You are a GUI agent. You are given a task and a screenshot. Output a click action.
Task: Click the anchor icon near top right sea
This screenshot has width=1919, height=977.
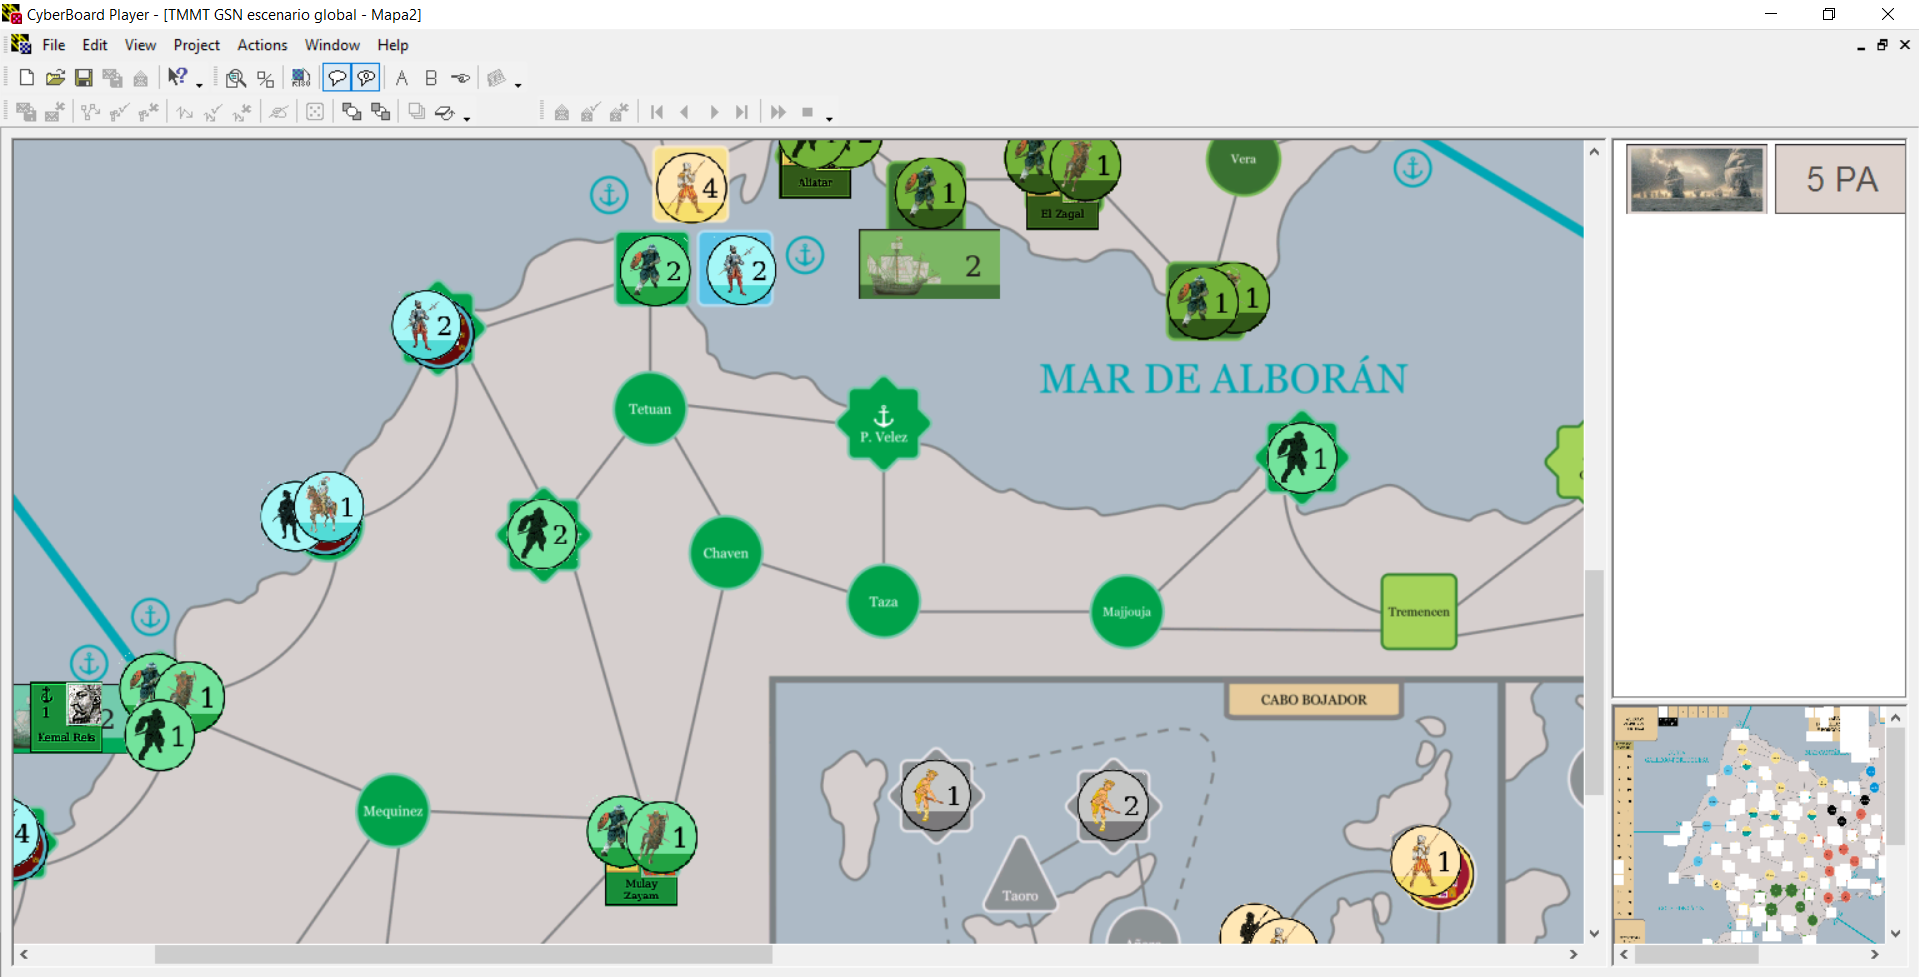1412,167
